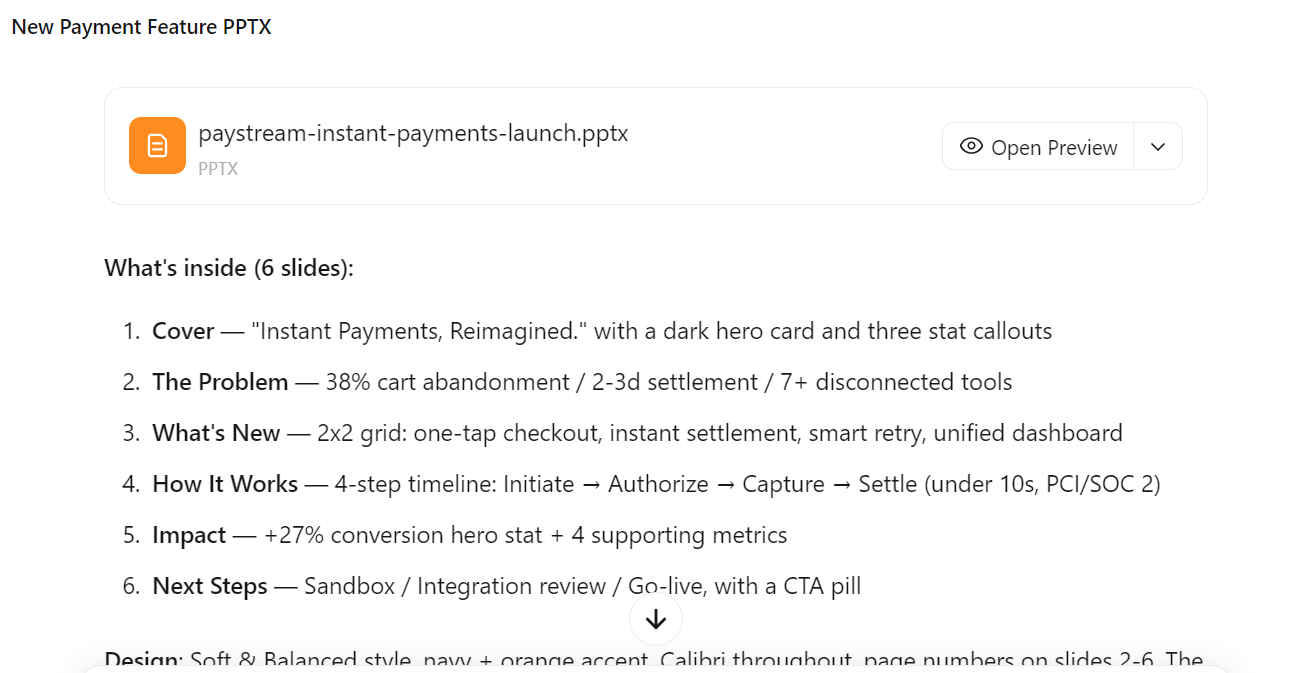Click the bold Cover list item
Viewport: 1293px width, 673px height.
183,331
